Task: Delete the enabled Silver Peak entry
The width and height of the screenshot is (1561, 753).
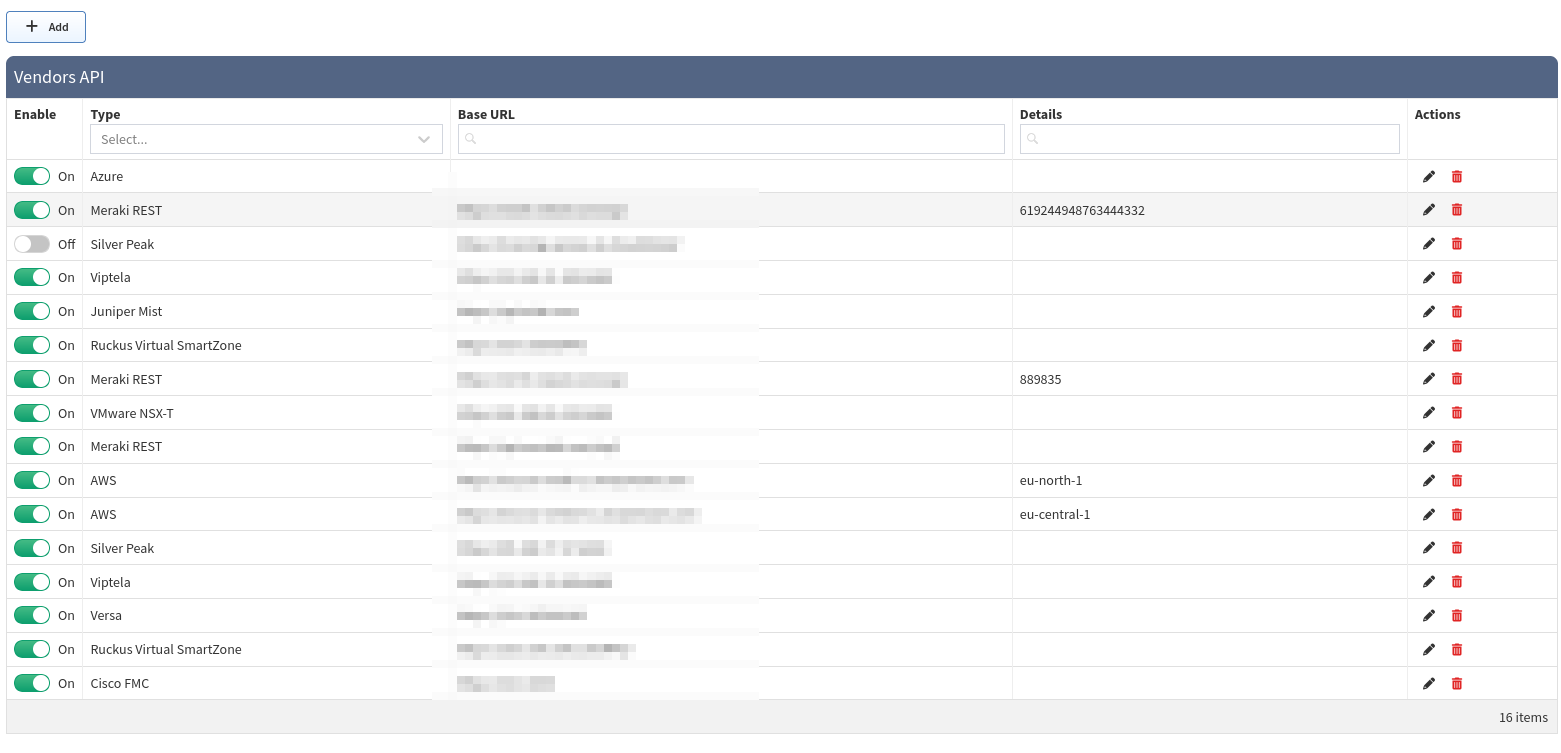Action: tap(1457, 548)
